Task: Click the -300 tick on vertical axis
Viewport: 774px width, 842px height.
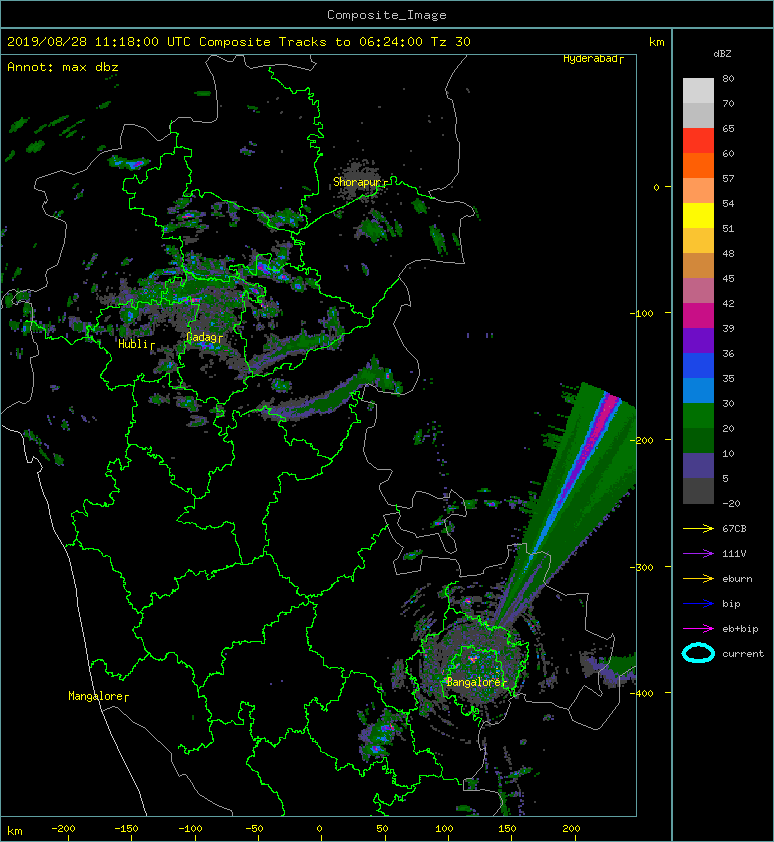Action: click(641, 567)
